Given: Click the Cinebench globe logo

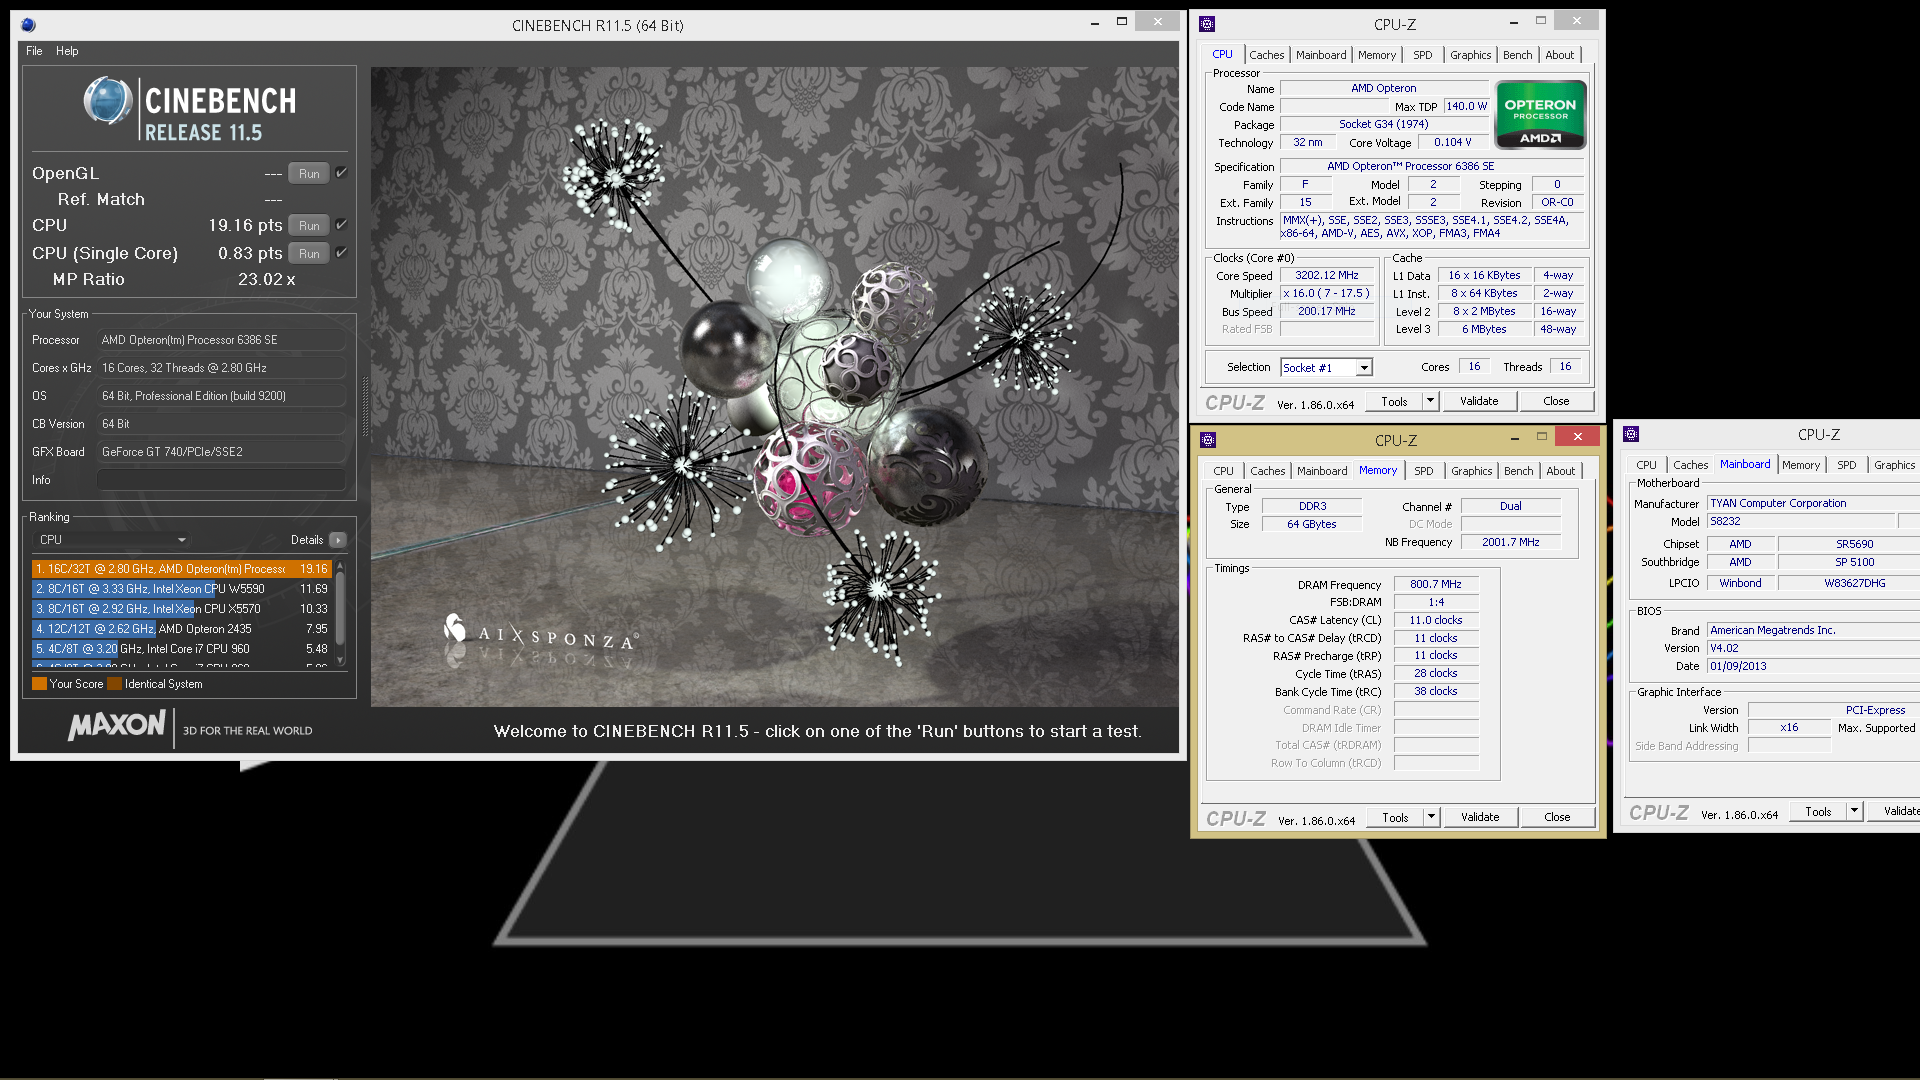Looking at the screenshot, I should click(x=107, y=100).
